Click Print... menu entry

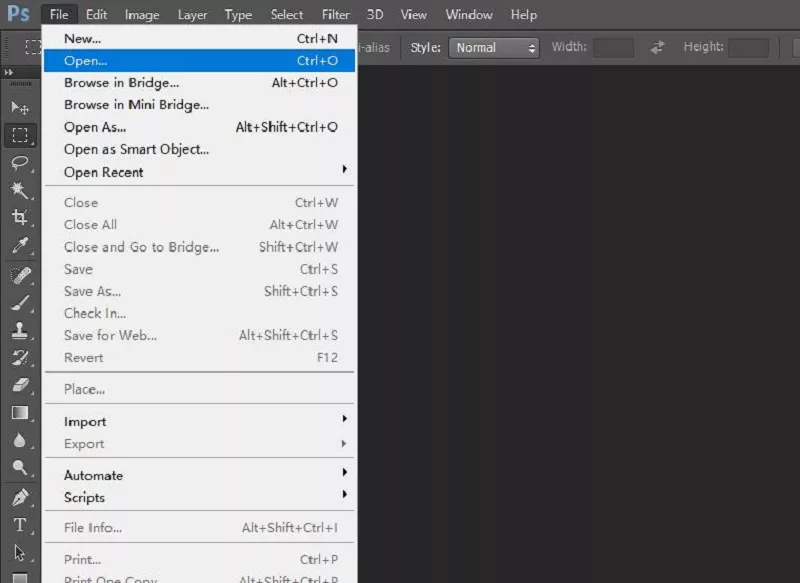tap(199, 560)
